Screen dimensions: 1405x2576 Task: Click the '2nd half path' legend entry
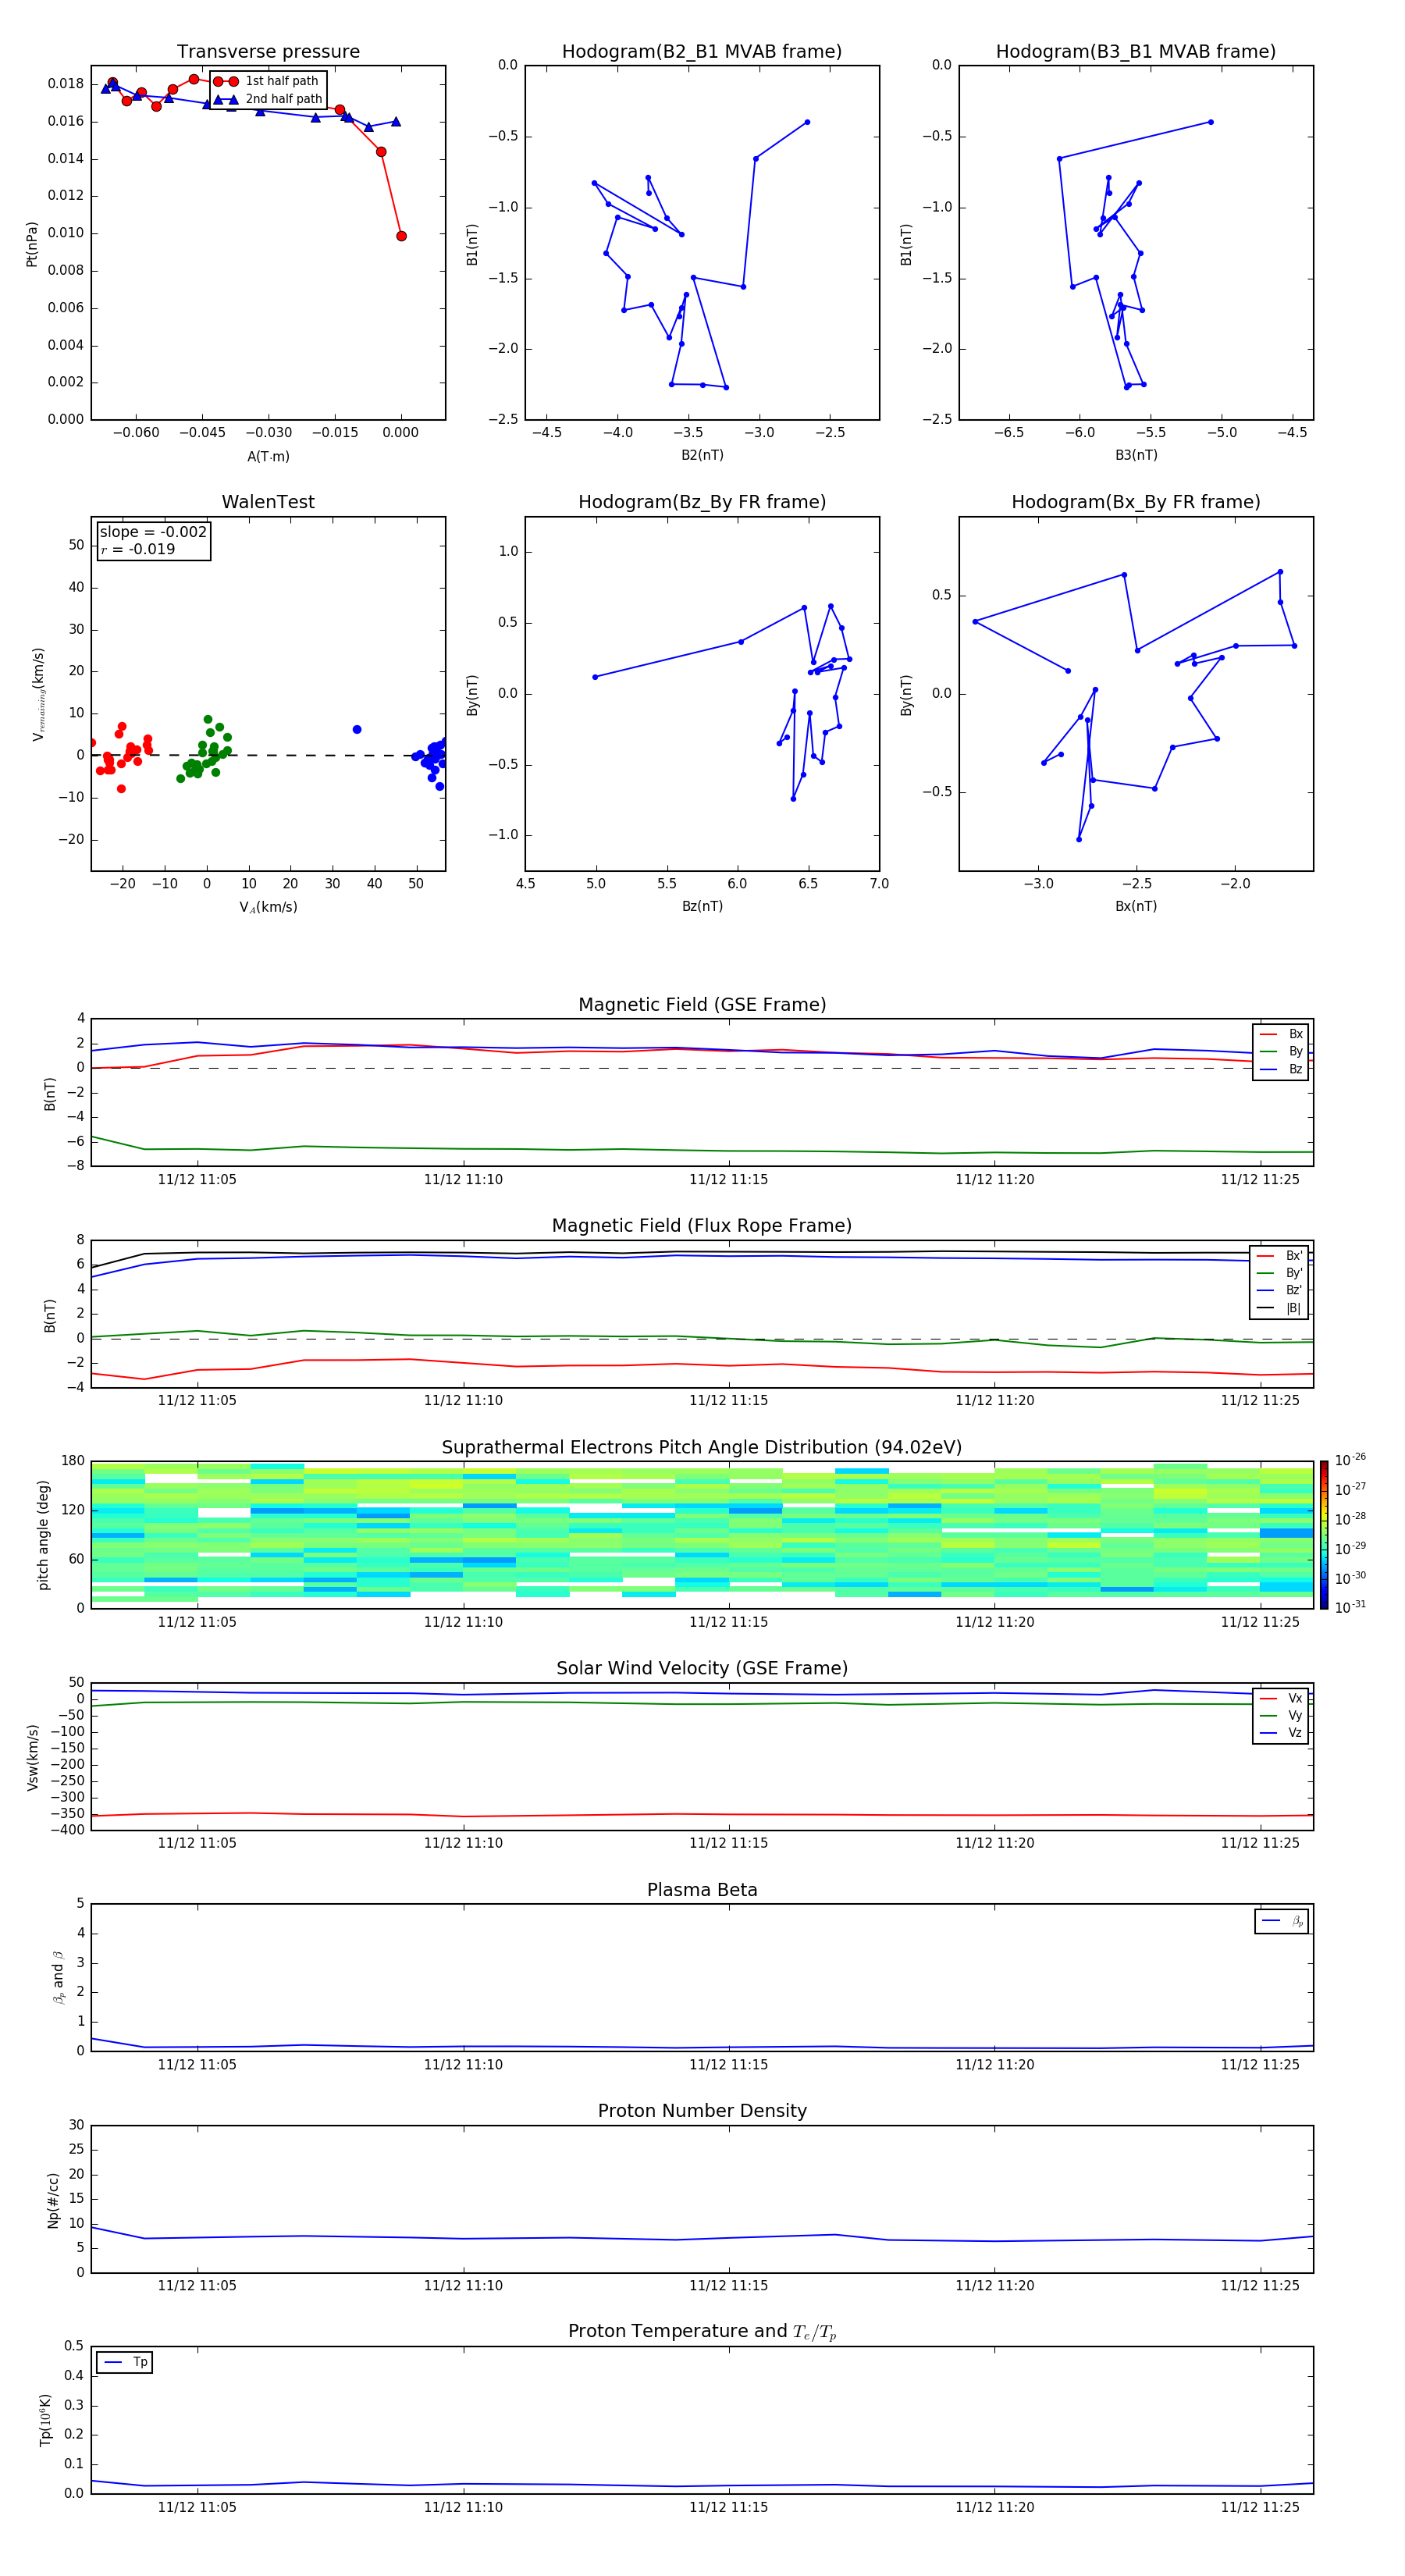point(268,99)
